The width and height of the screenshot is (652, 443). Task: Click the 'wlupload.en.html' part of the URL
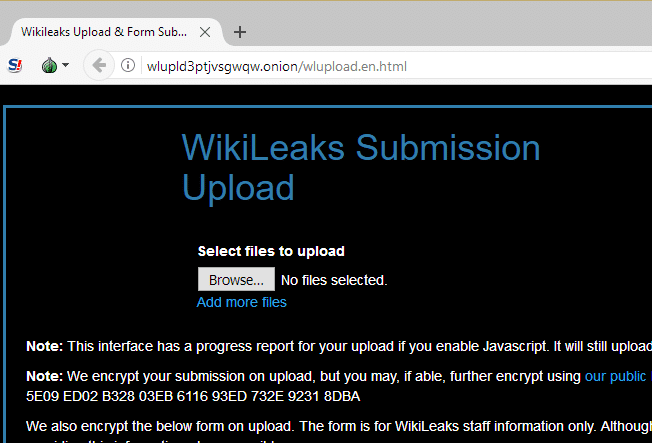[355, 67]
